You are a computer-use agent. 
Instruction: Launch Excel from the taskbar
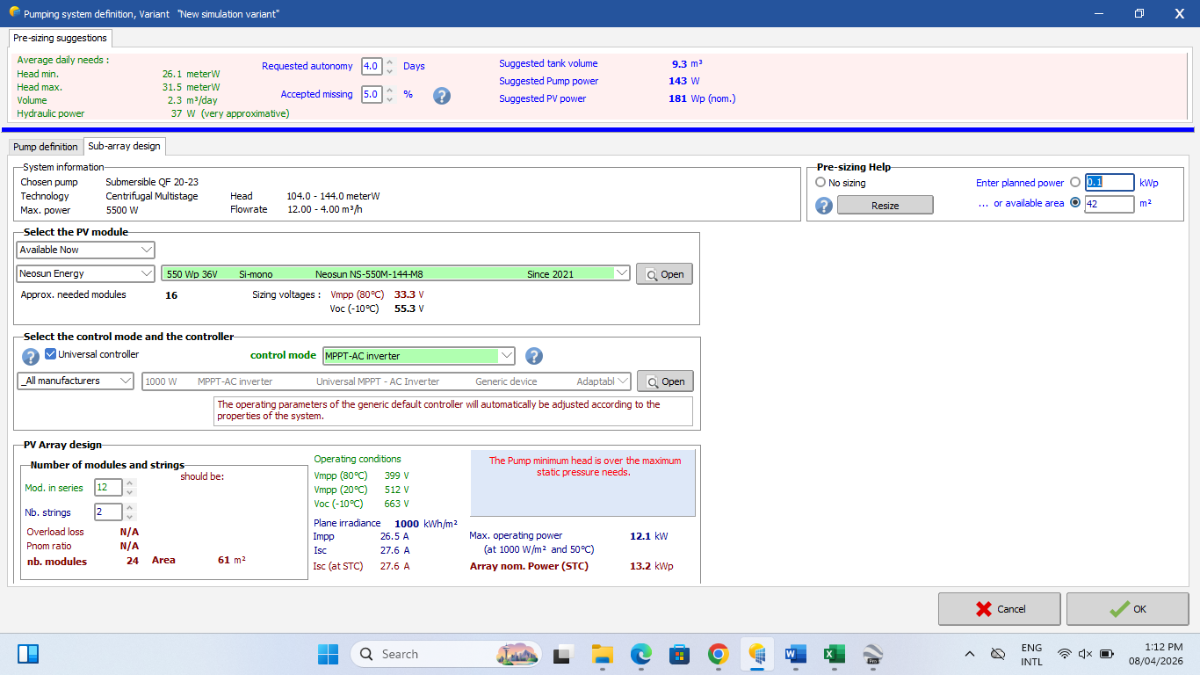[834, 654]
